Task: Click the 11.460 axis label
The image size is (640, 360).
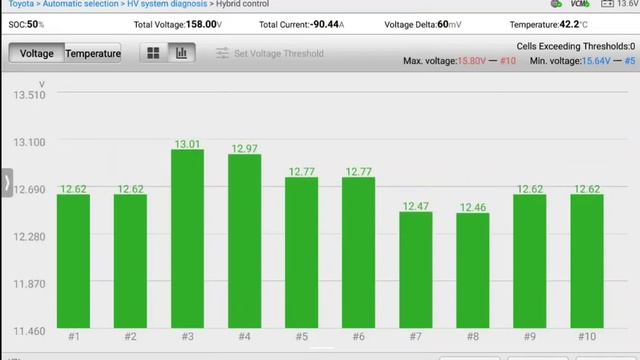Action: [29, 331]
